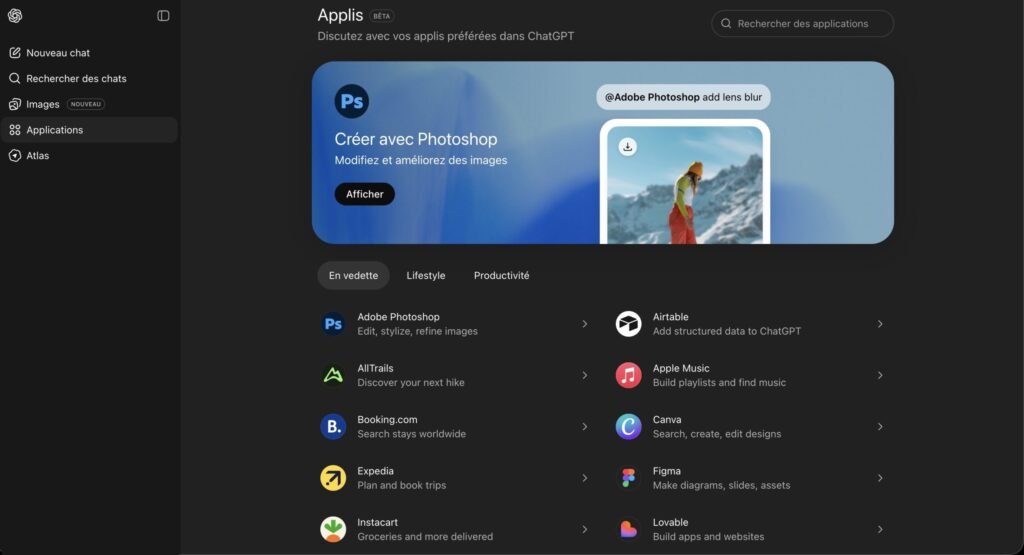Click the Figma app icon

(x=628, y=478)
